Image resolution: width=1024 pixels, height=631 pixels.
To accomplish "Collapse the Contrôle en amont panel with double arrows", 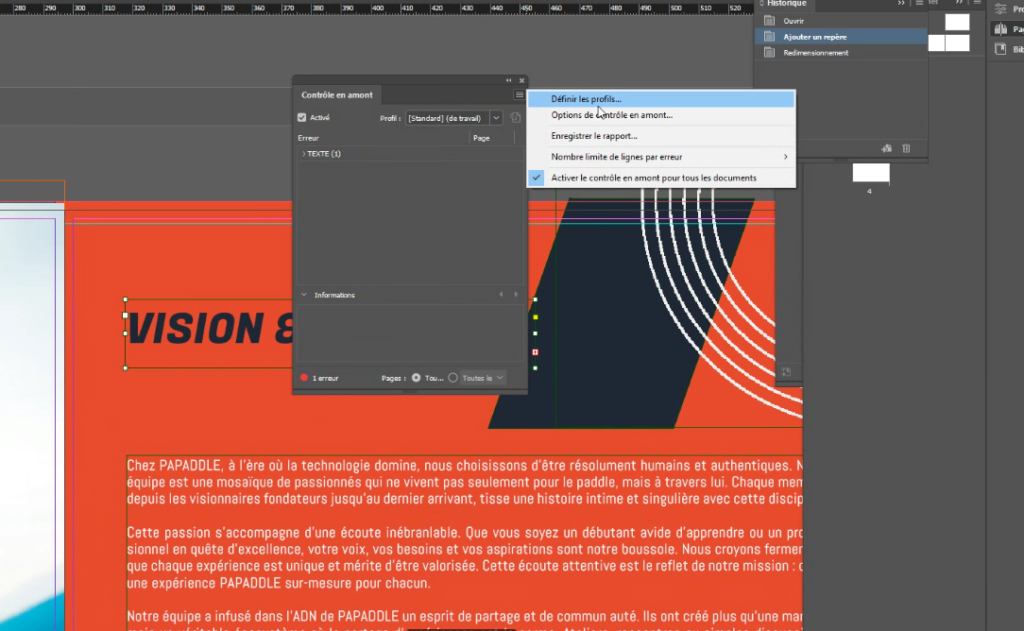I will [509, 80].
